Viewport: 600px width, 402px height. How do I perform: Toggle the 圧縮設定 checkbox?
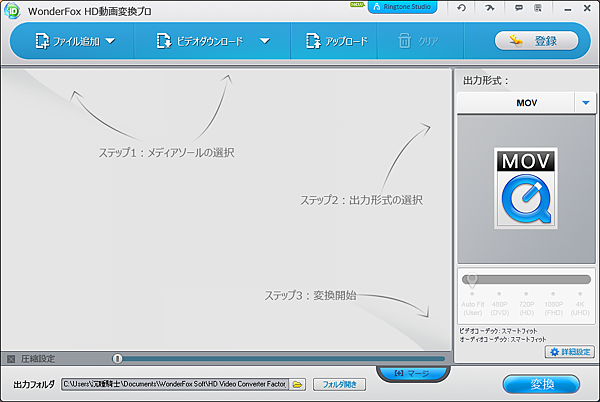[11, 359]
